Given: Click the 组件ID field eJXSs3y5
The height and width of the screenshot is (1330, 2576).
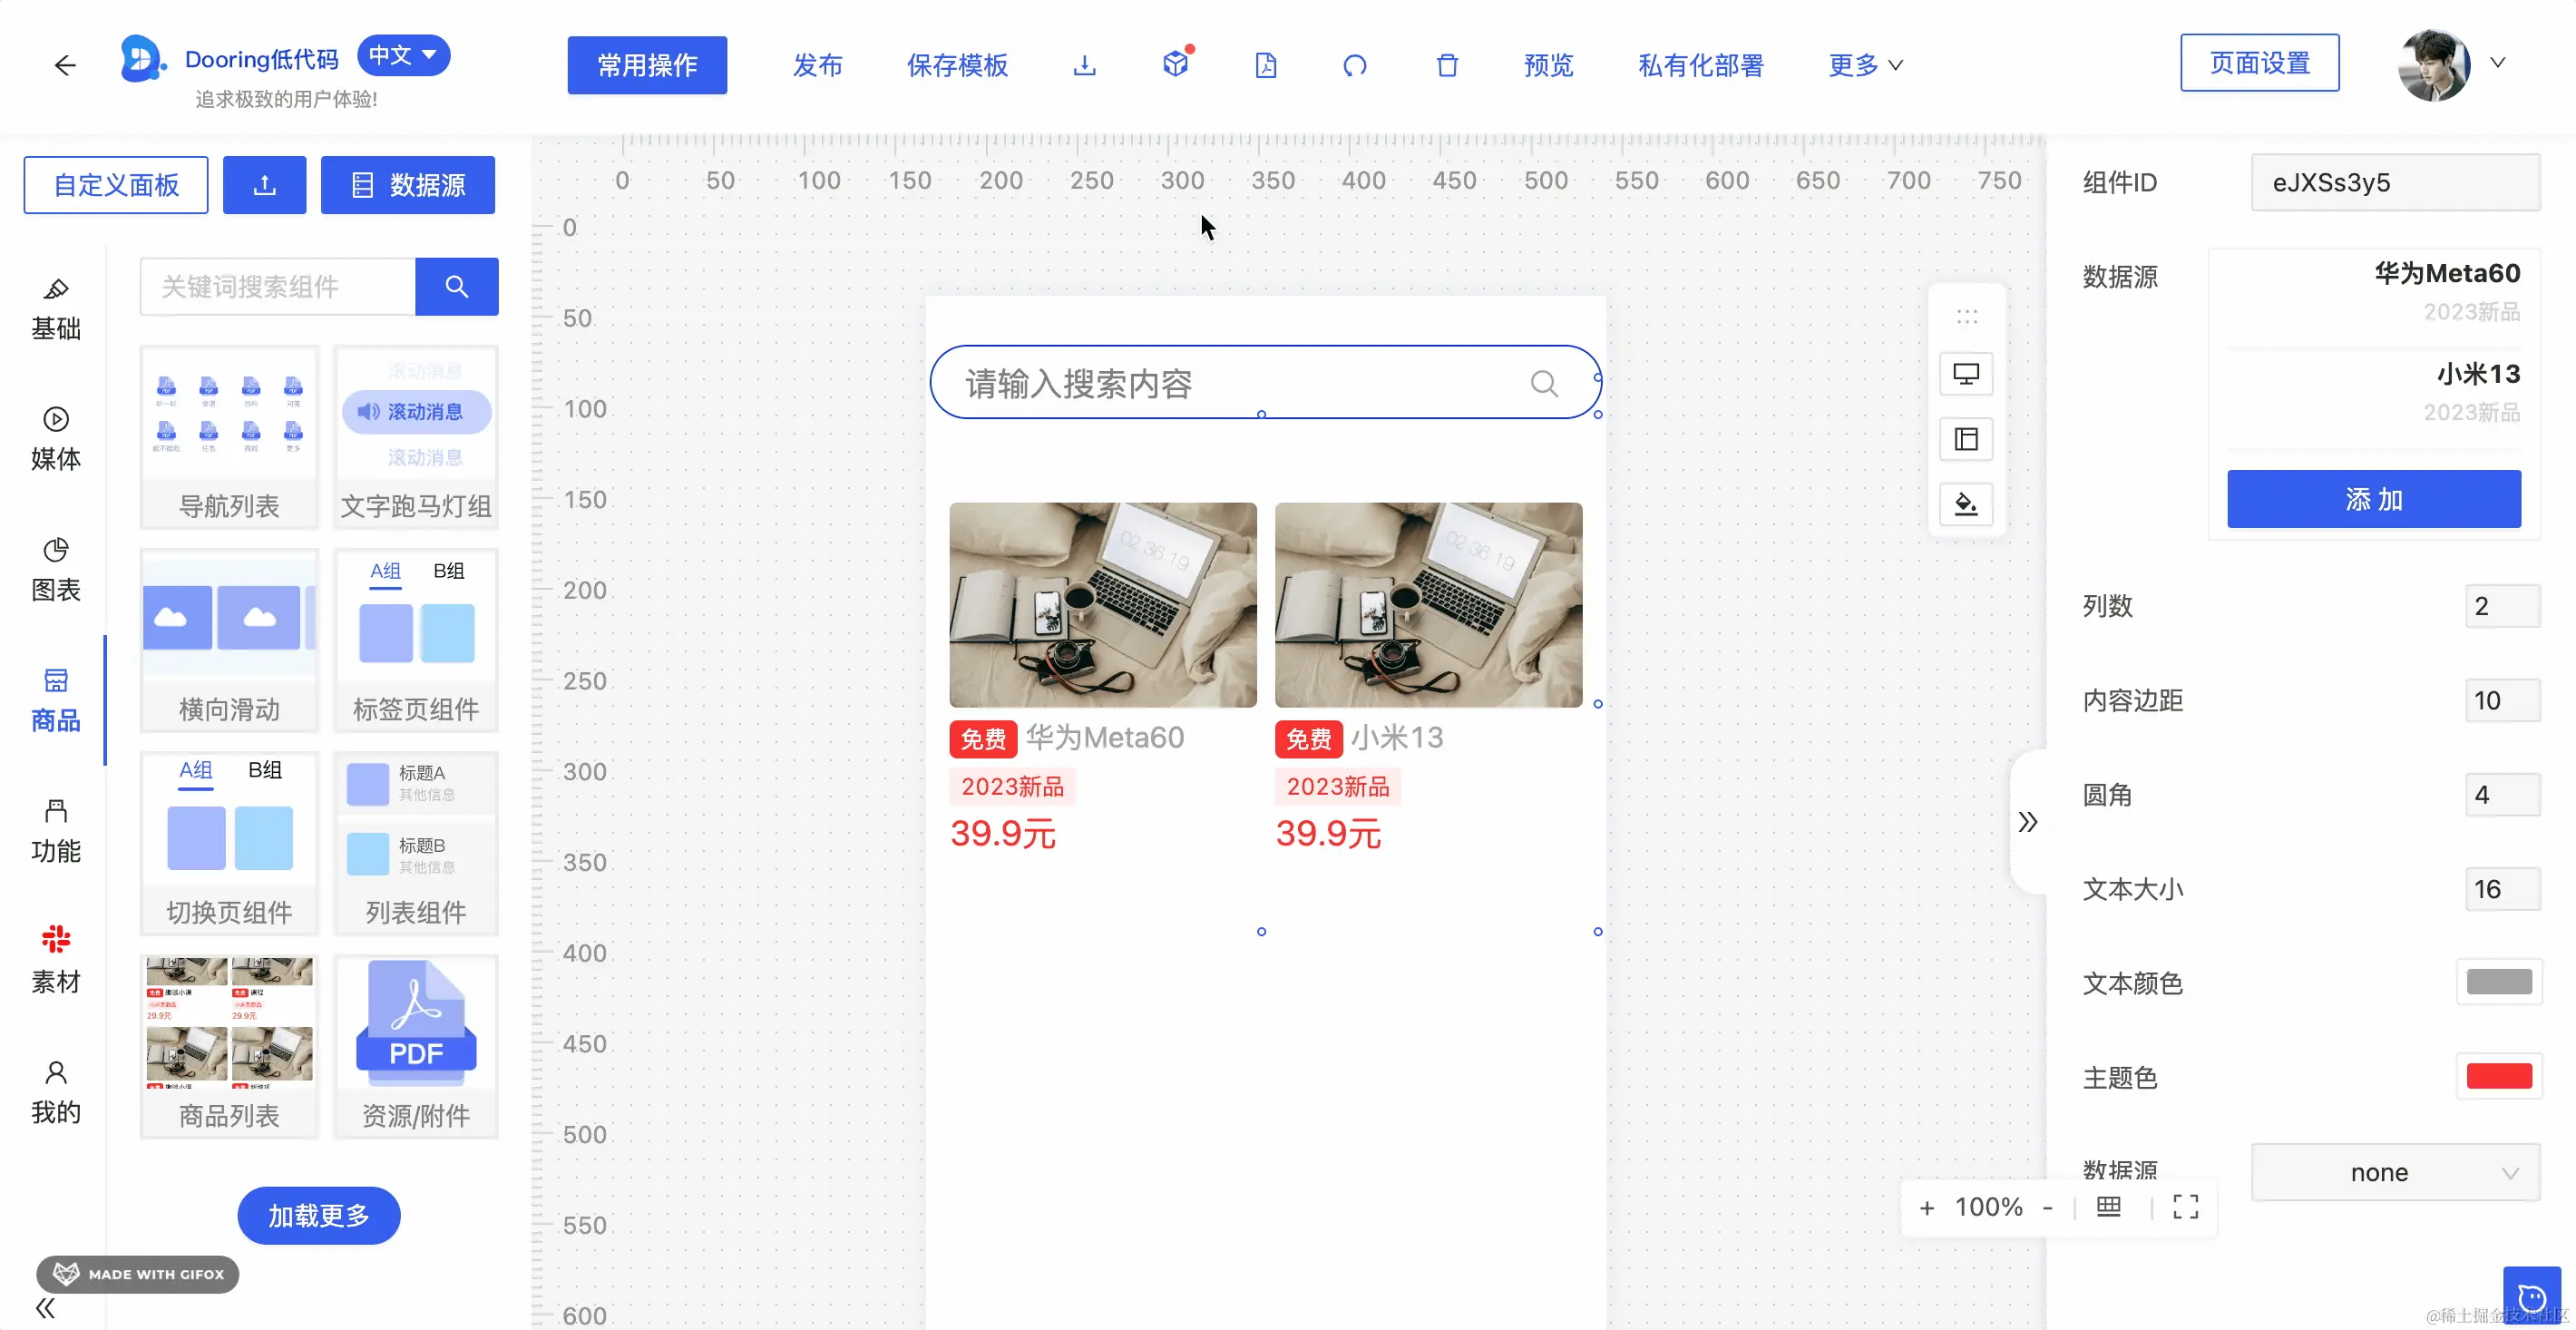Looking at the screenshot, I should point(2395,182).
